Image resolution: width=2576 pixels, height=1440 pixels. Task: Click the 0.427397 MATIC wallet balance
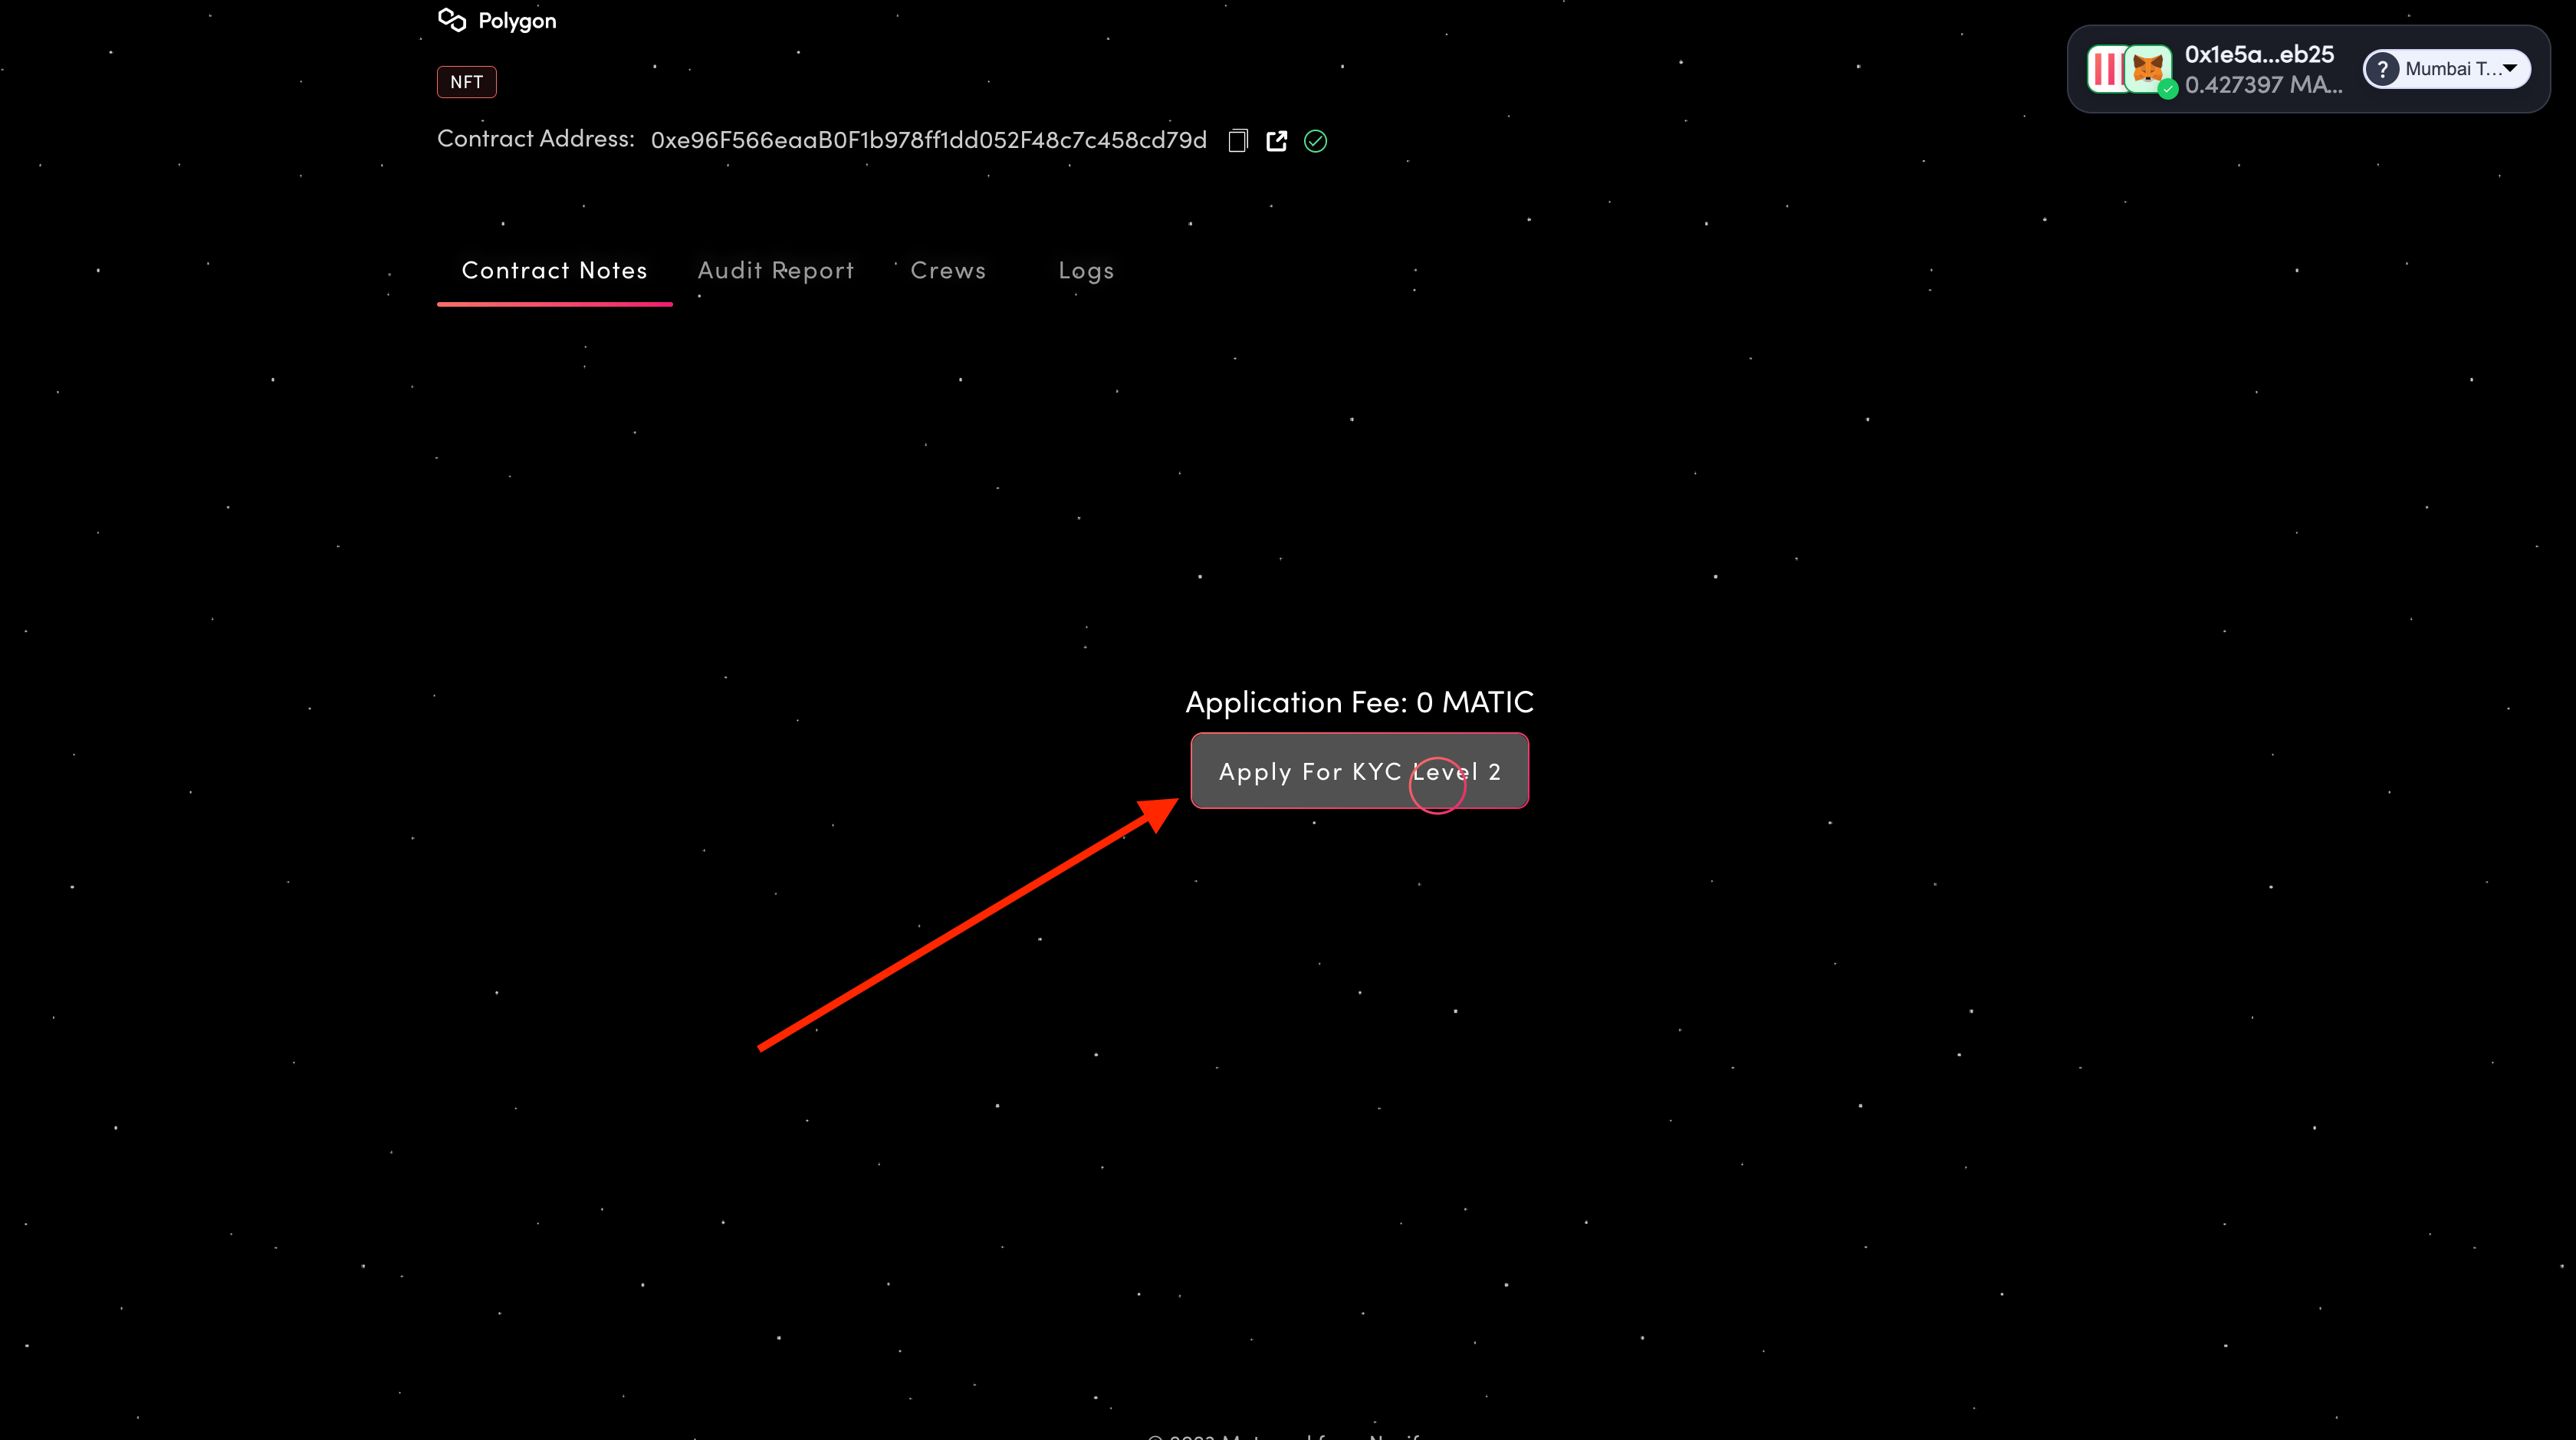pos(2263,85)
